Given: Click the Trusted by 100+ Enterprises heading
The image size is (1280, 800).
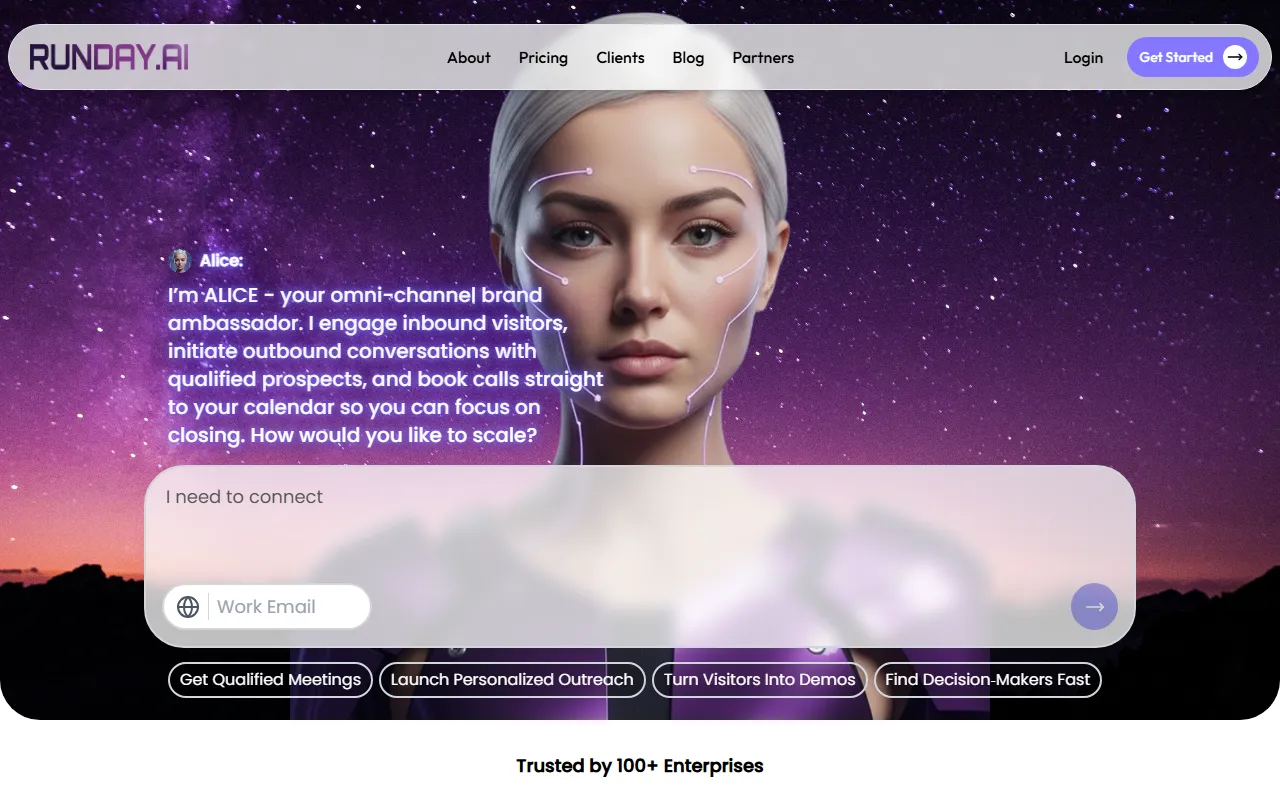Looking at the screenshot, I should (x=640, y=766).
